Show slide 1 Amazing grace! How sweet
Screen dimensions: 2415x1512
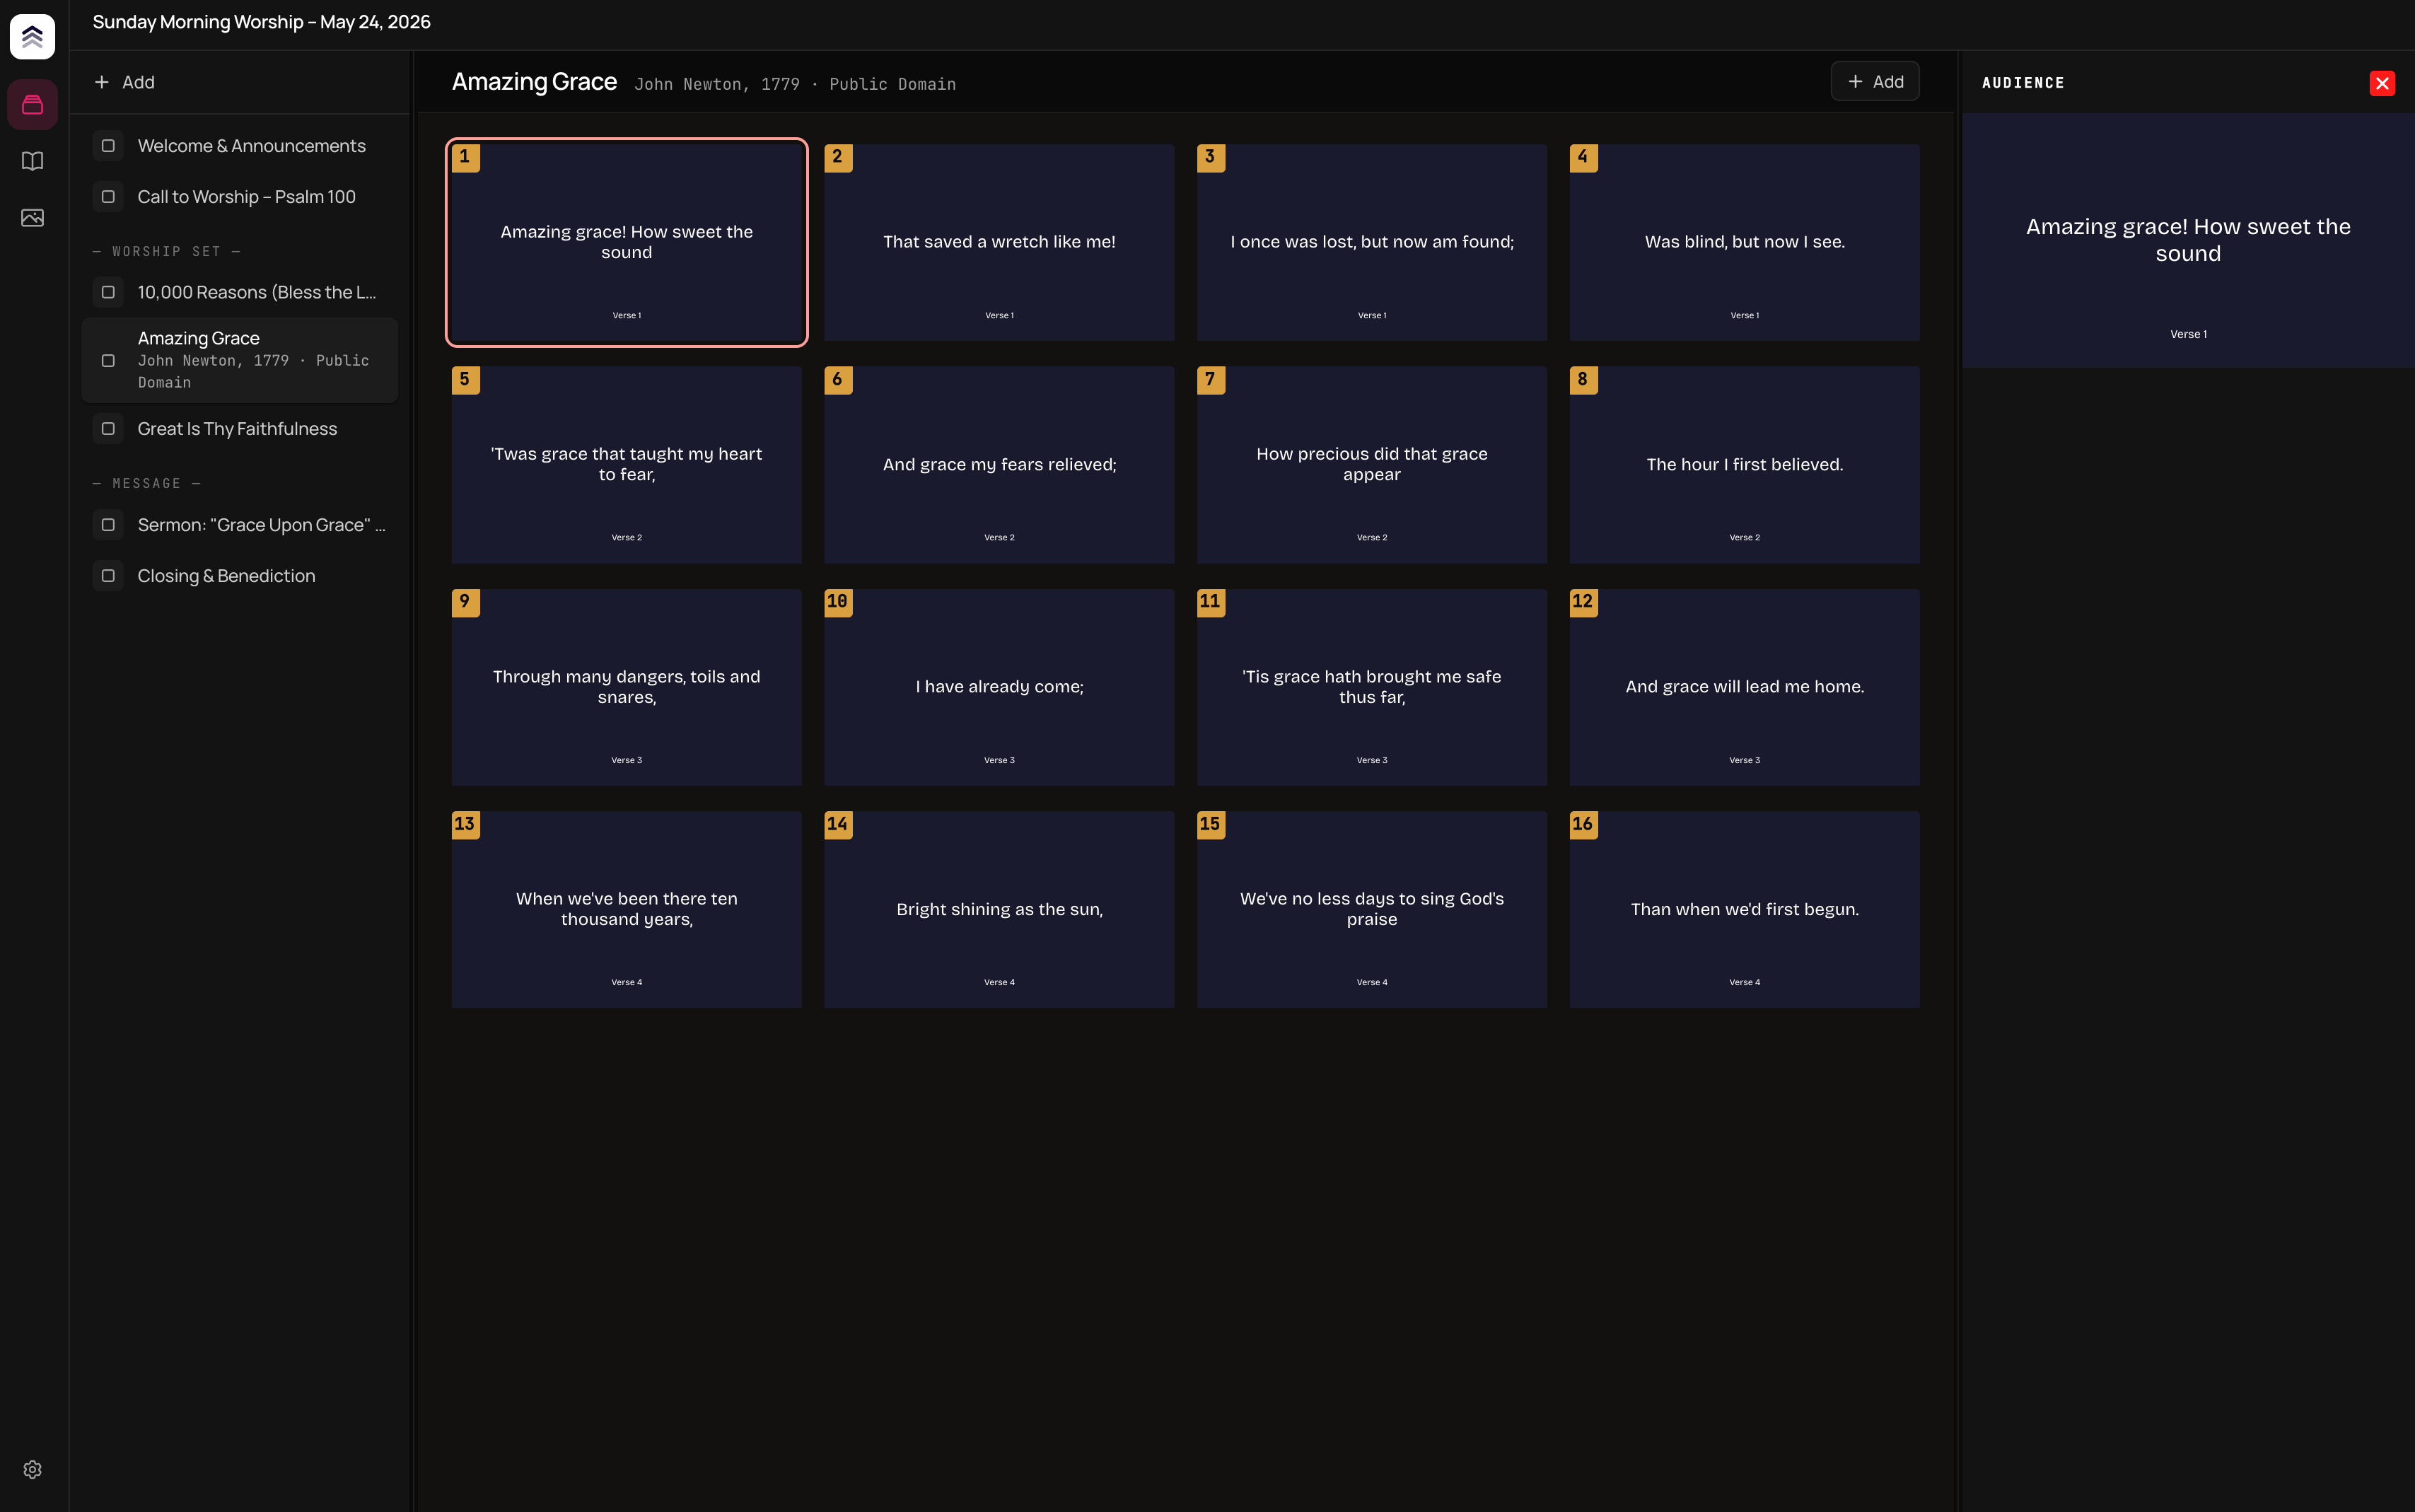(627, 242)
